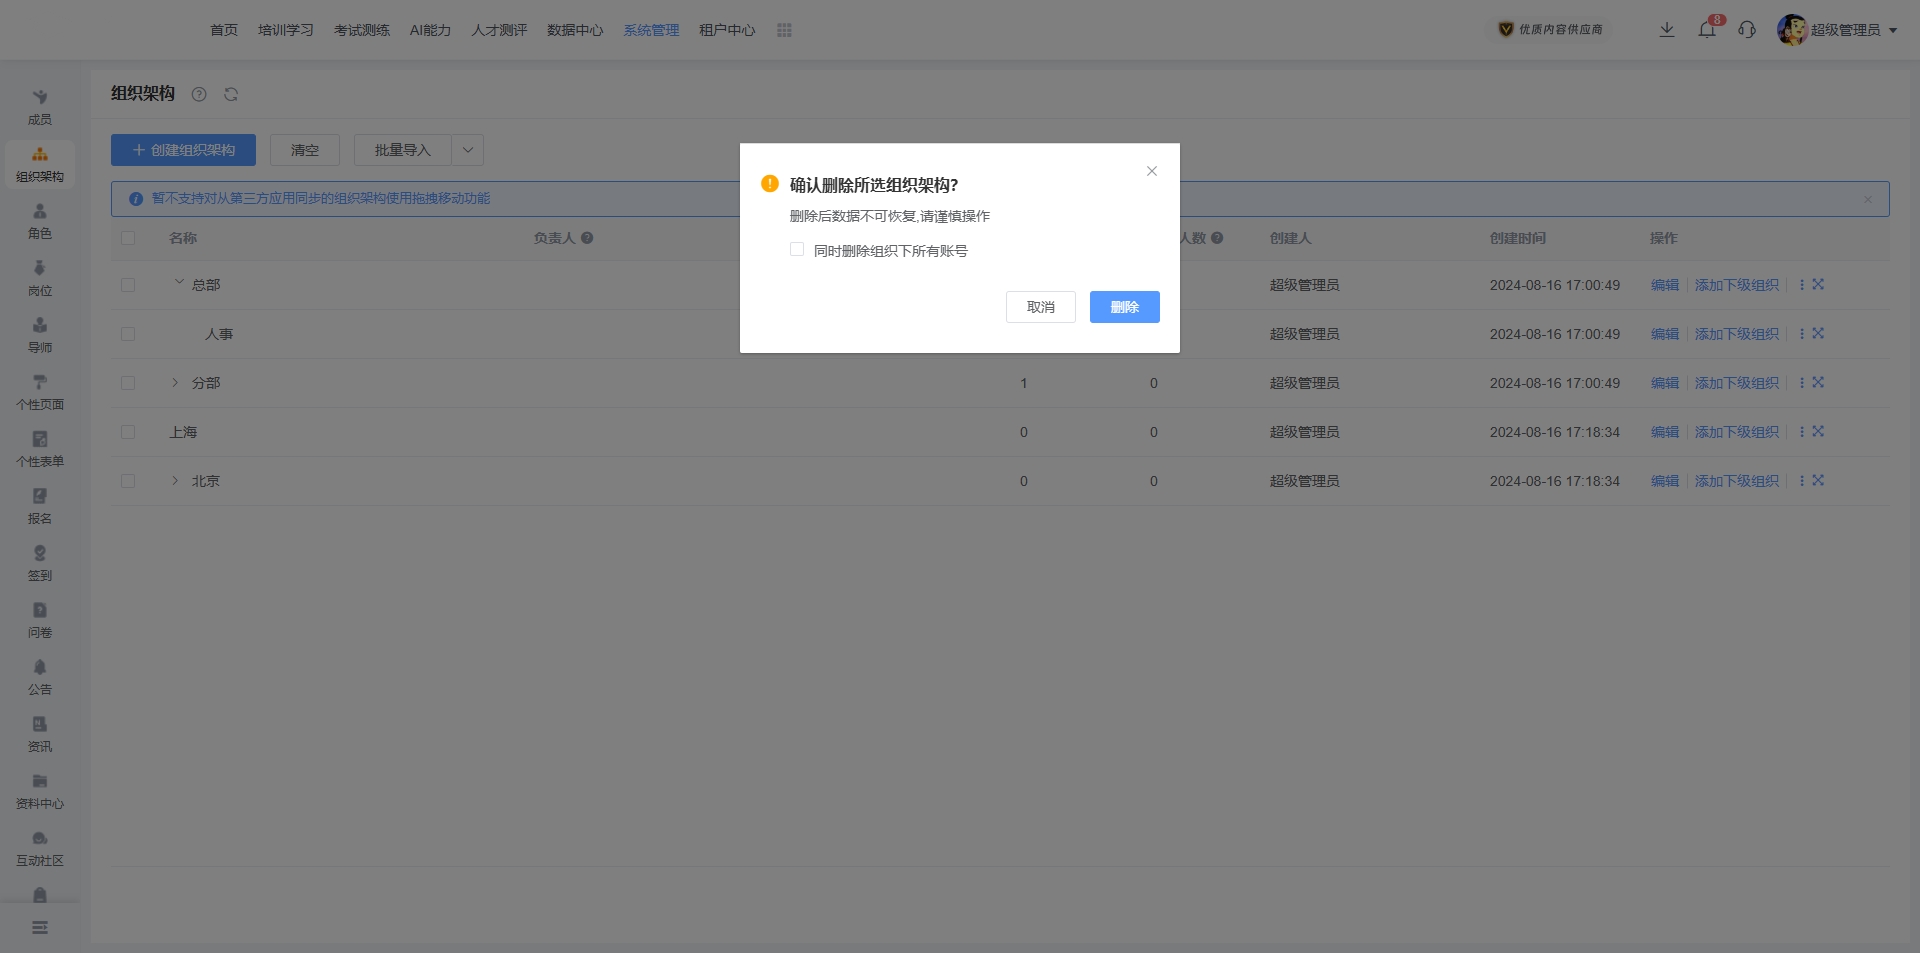Click the download icon in header
The height and width of the screenshot is (953, 1920).
coord(1667,30)
